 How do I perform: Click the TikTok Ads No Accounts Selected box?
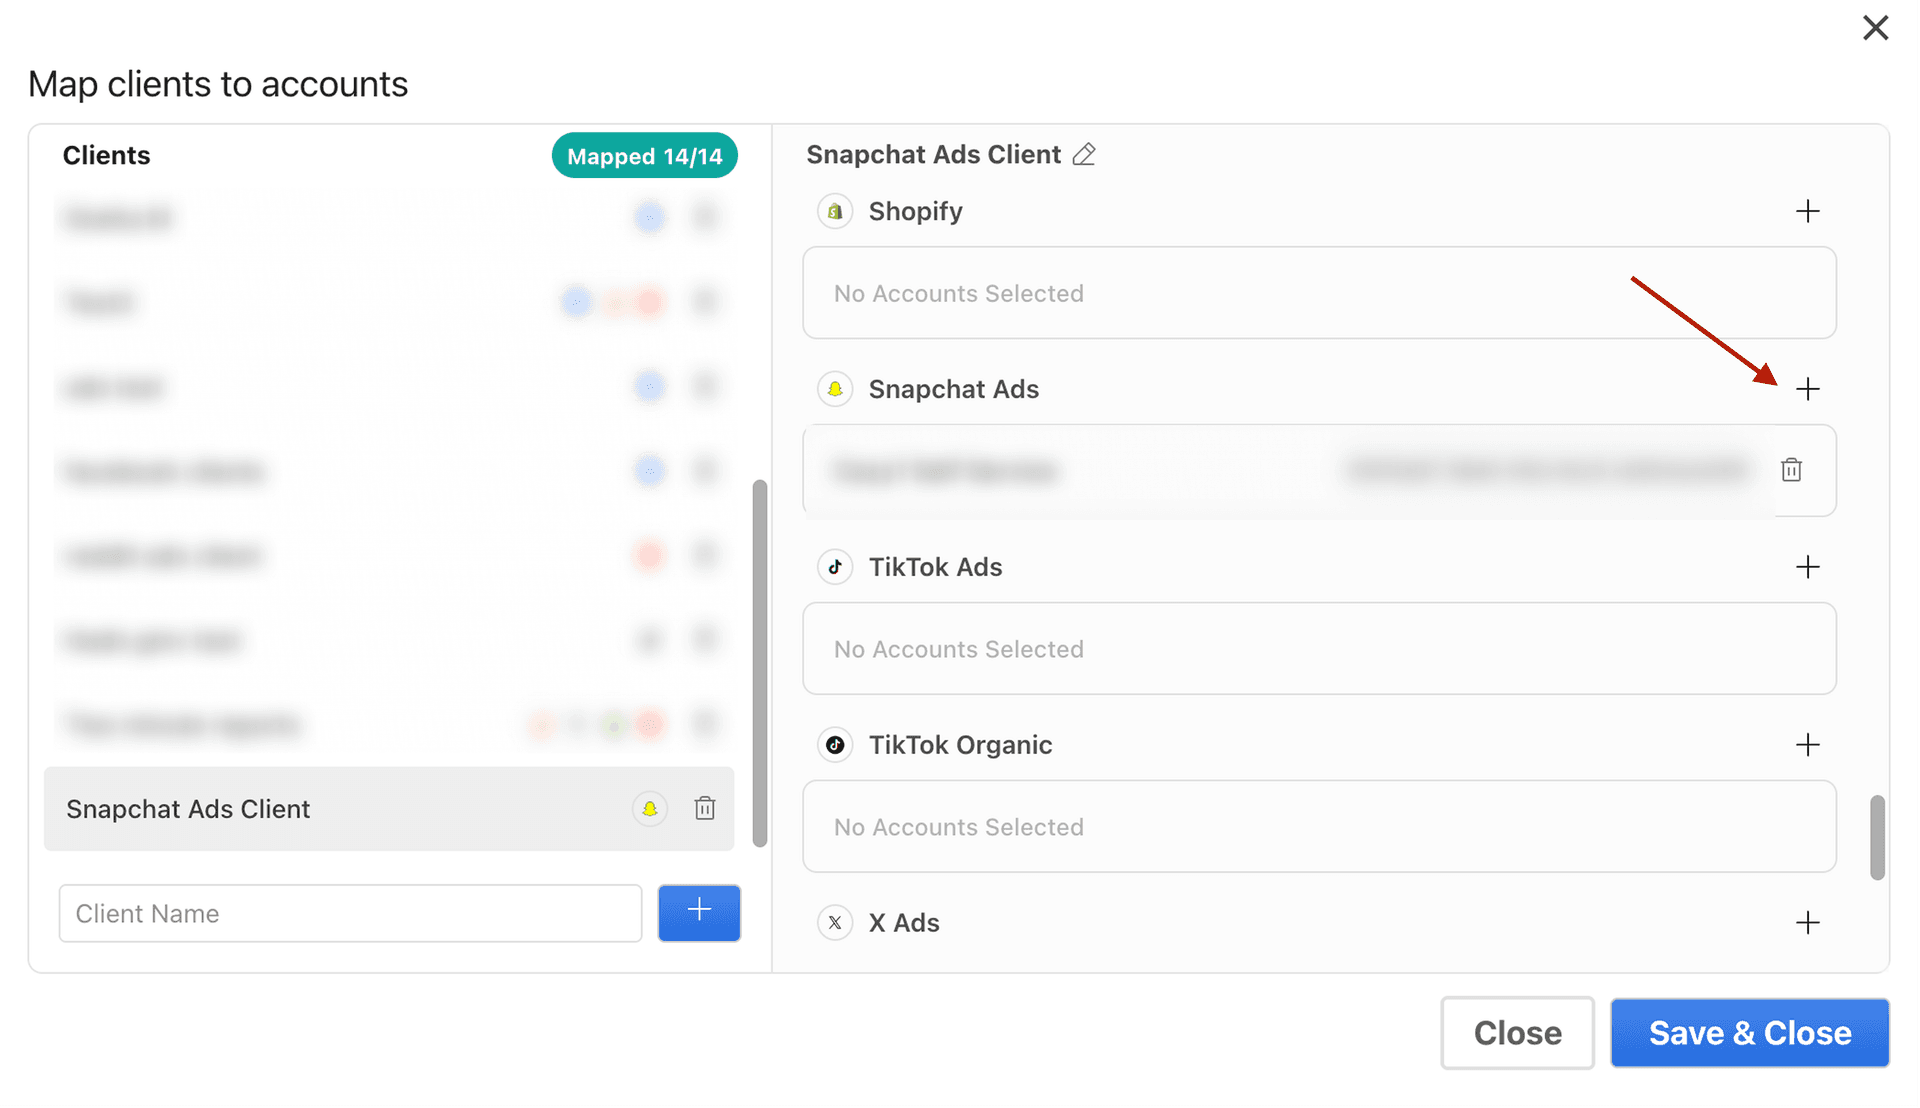click(1319, 649)
